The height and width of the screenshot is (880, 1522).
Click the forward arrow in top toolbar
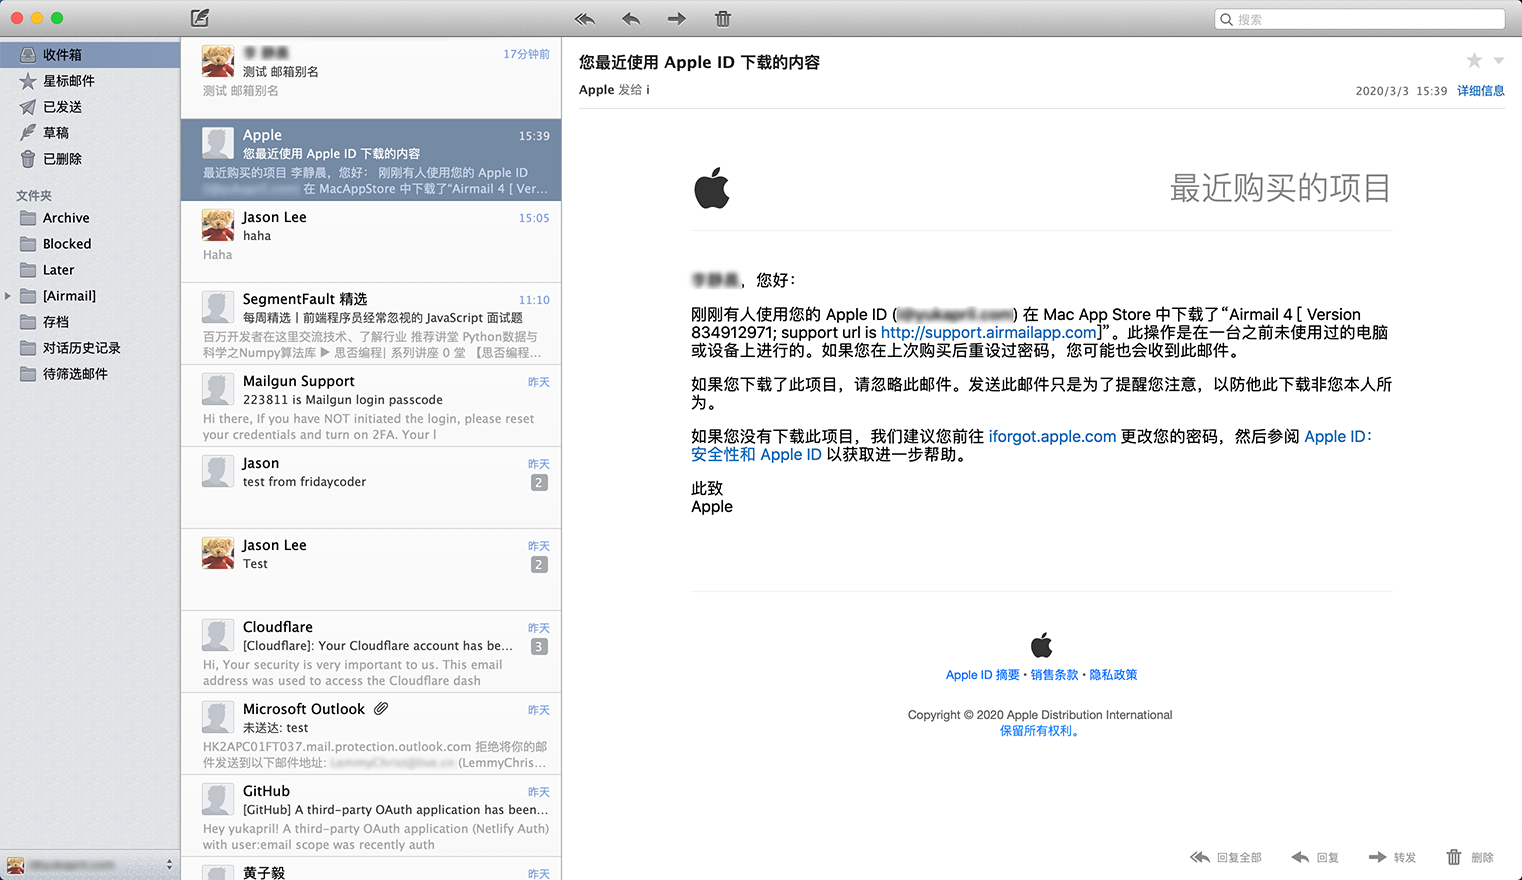pos(677,19)
